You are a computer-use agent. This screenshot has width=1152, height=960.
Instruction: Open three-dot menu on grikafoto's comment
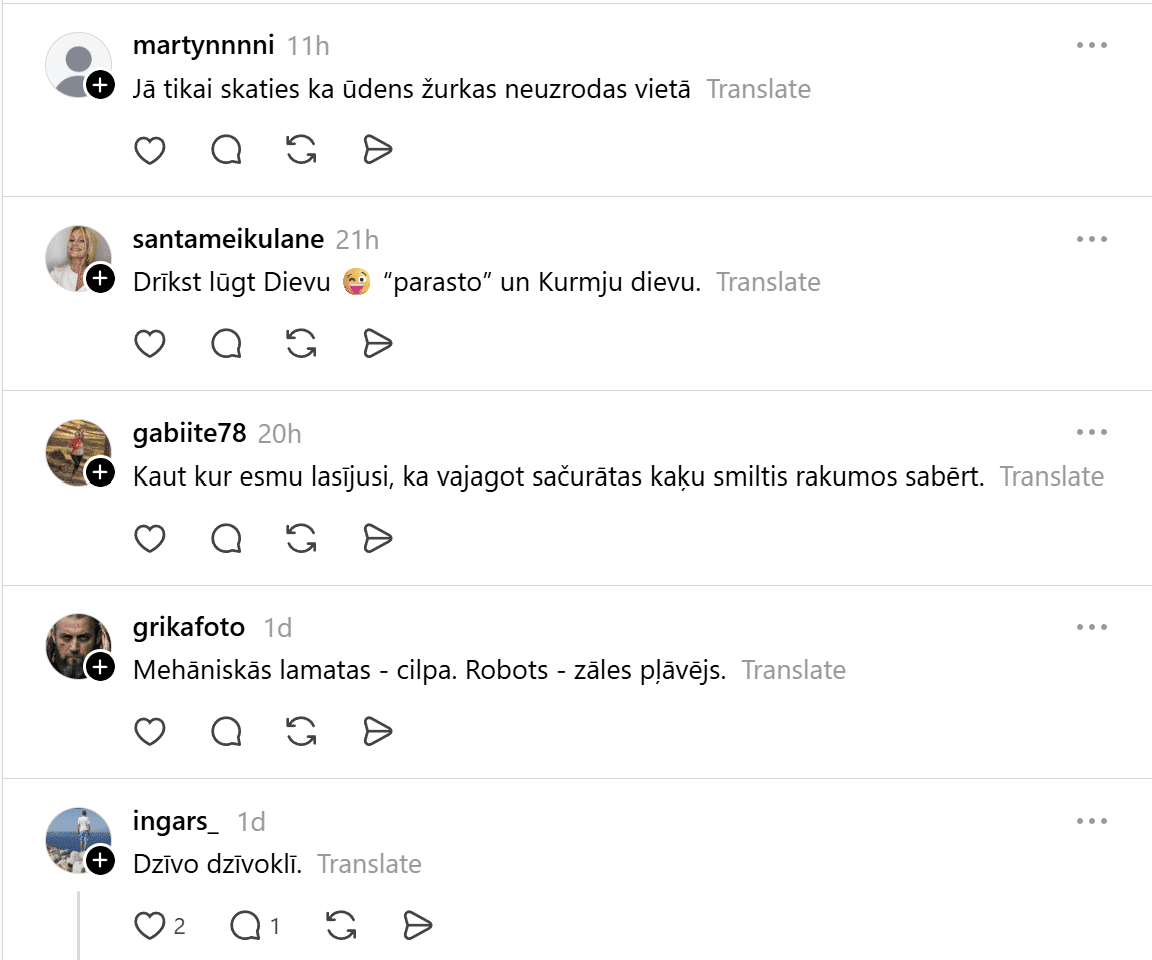1092,627
